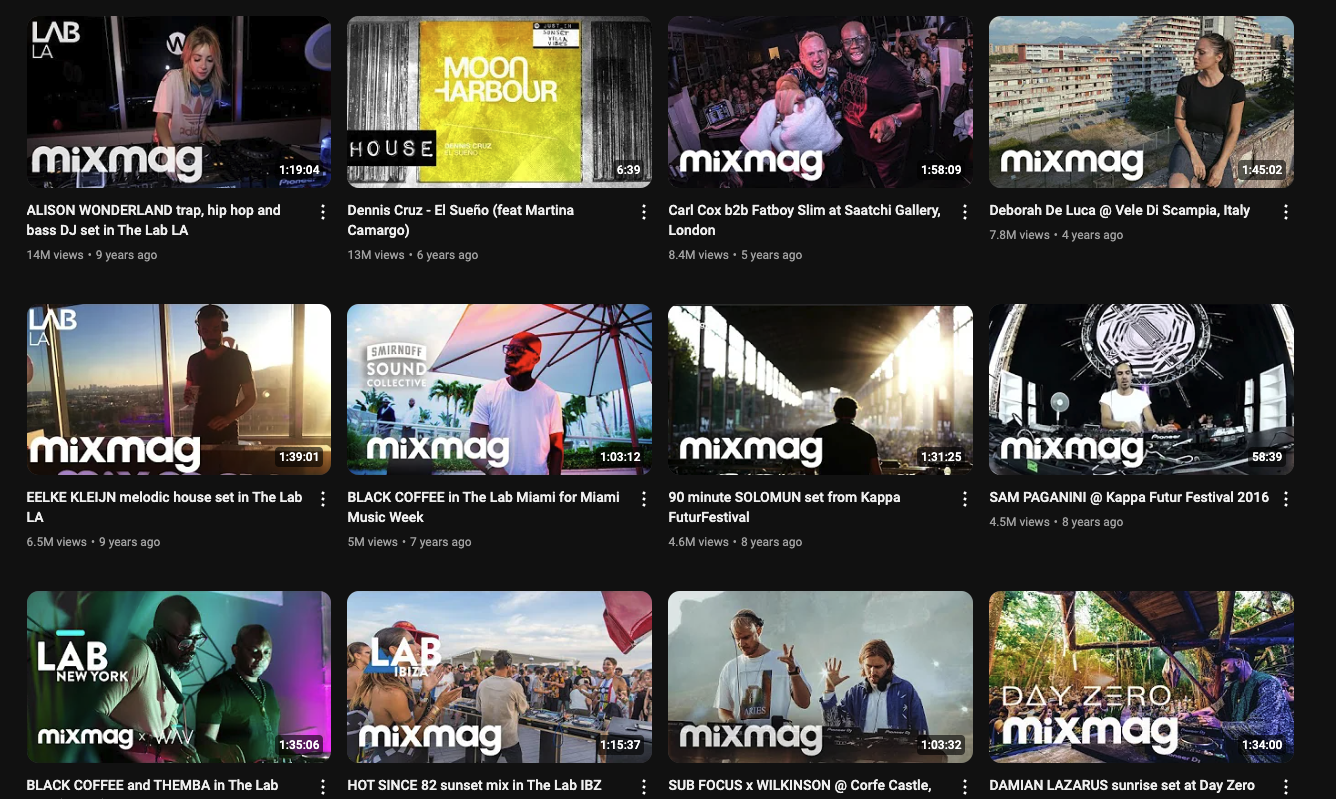Open the Deborah De Luca video thumbnail
1336x799 pixels.
pyautogui.click(x=1141, y=101)
